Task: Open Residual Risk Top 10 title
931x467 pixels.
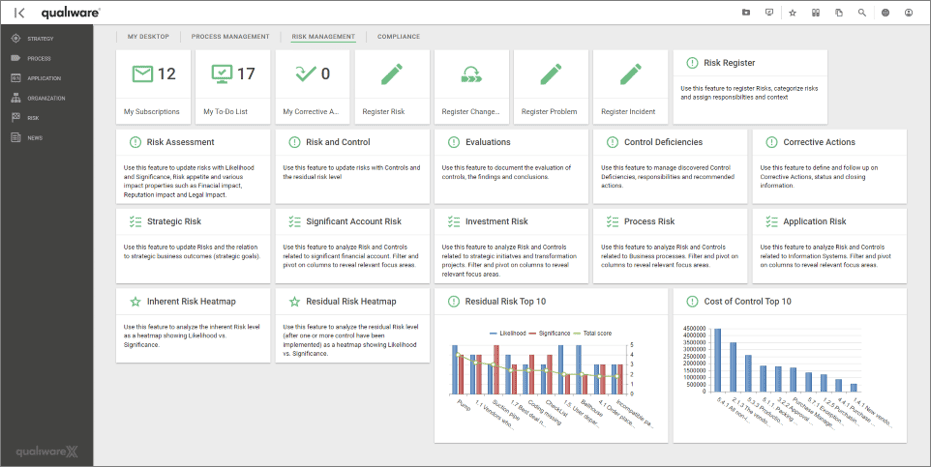Action: coord(505,301)
